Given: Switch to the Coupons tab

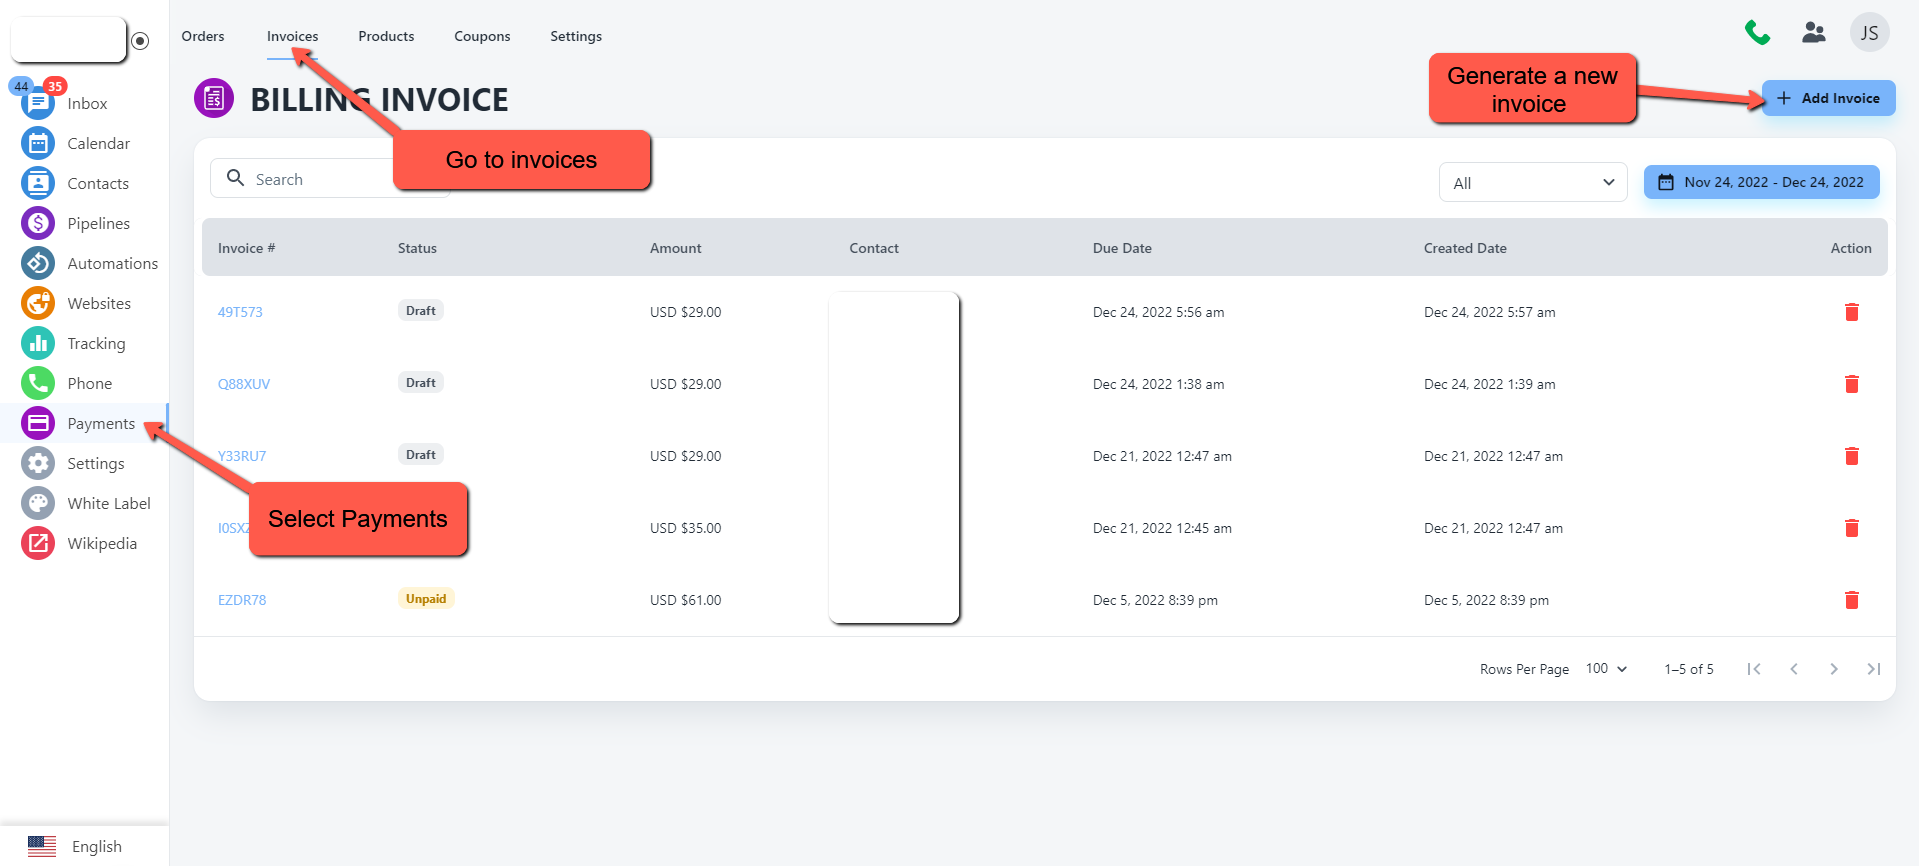Looking at the screenshot, I should (x=482, y=36).
